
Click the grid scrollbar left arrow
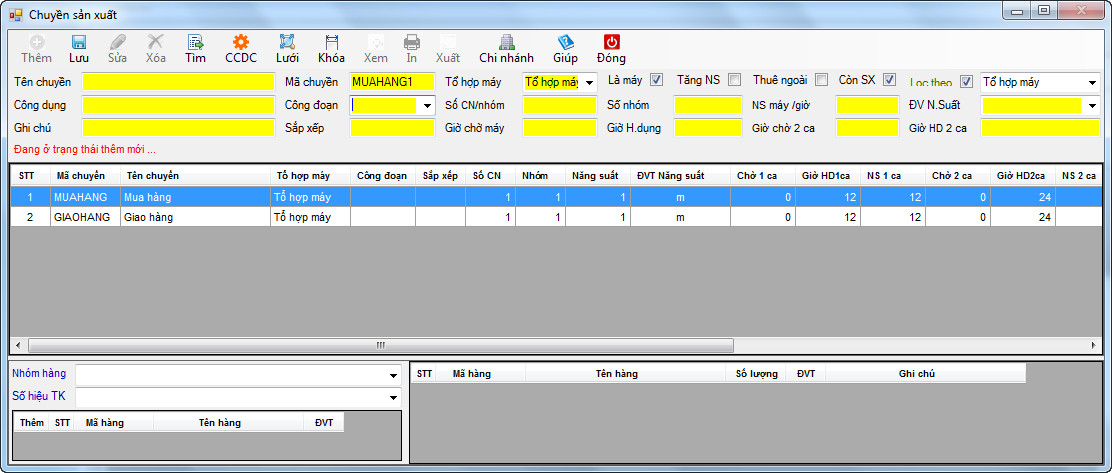pos(18,345)
